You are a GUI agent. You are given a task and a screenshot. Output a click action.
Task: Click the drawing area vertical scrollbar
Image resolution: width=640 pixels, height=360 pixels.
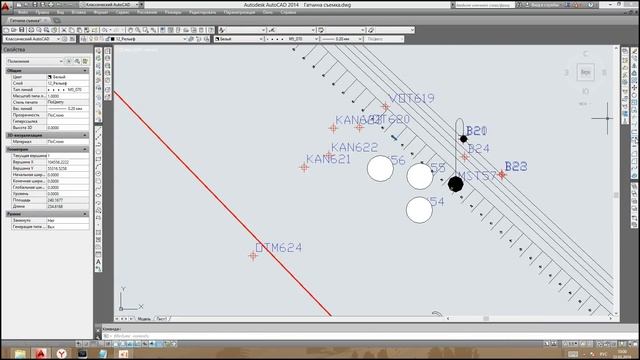(616, 180)
